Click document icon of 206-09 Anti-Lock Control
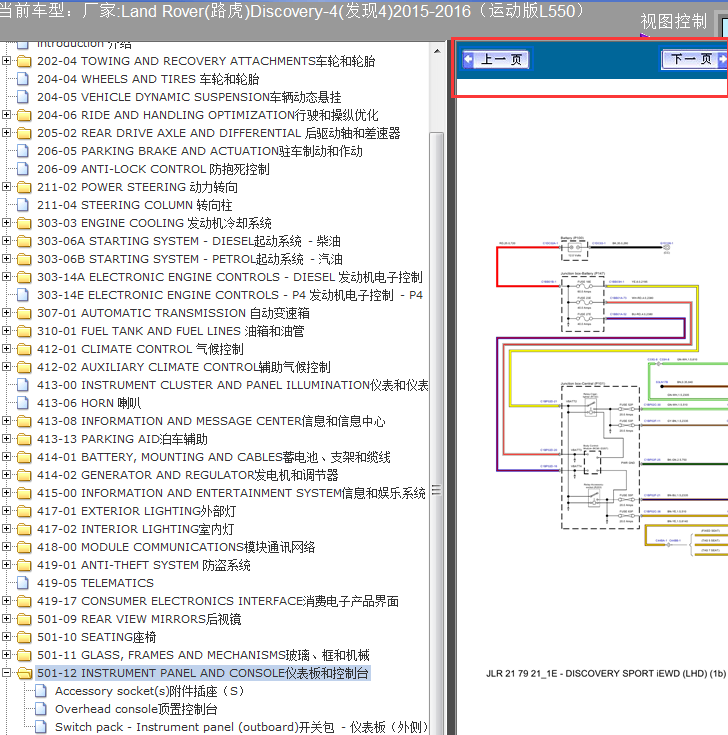728x735 pixels. click(23, 169)
